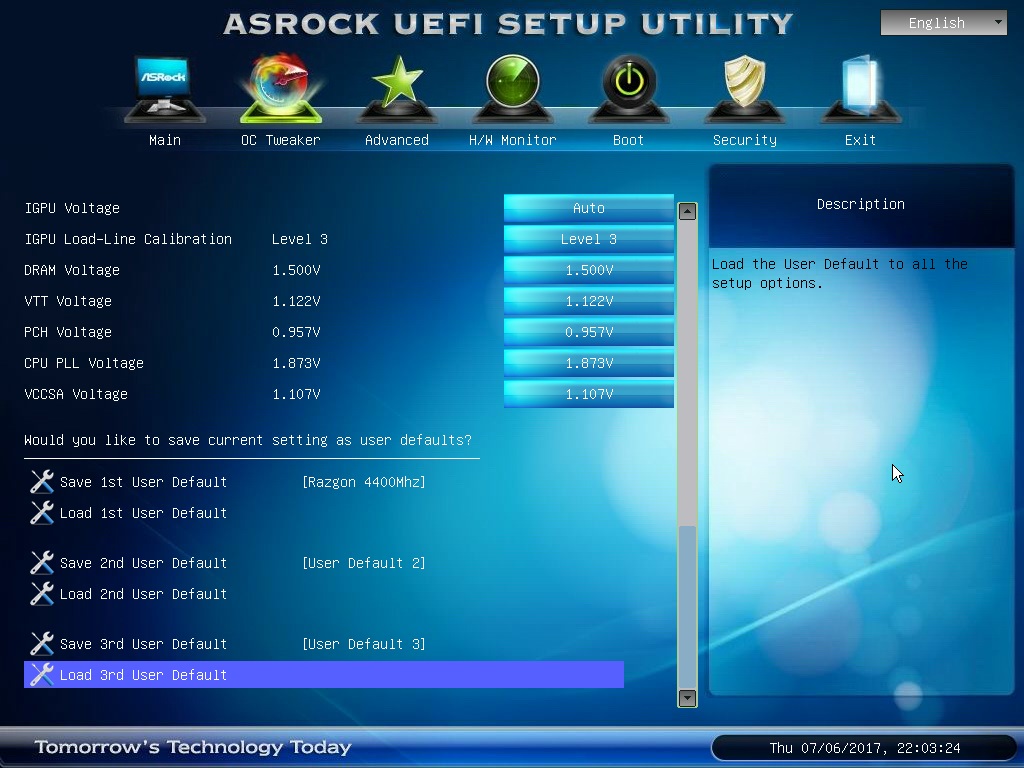Switch to the Security tab label
The image size is (1024, 768).
pos(744,140)
